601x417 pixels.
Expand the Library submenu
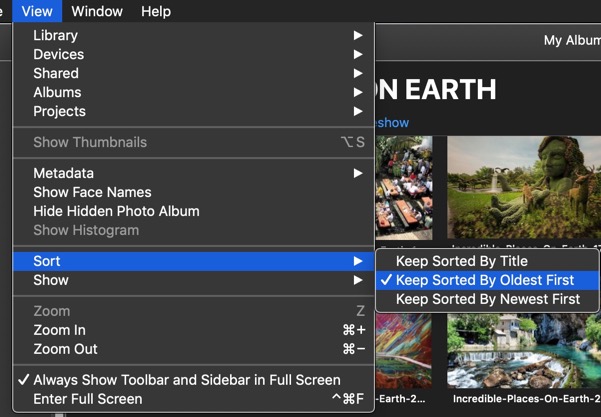(55, 35)
